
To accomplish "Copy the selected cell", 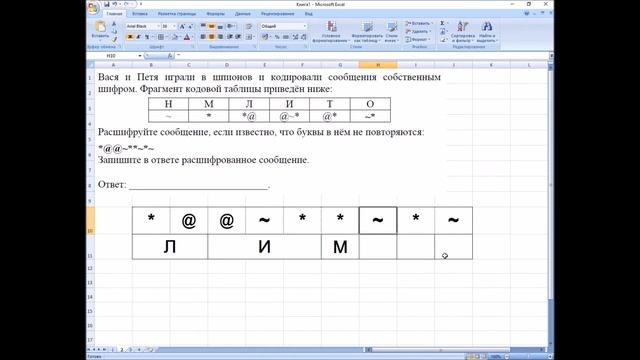I will [x=114, y=31].
